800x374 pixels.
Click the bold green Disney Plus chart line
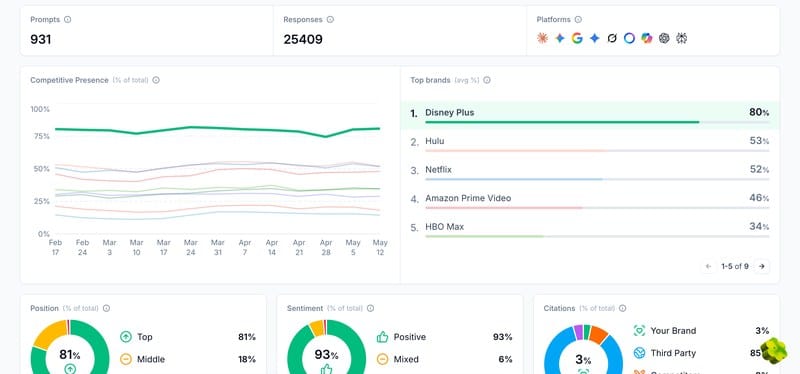218,128
